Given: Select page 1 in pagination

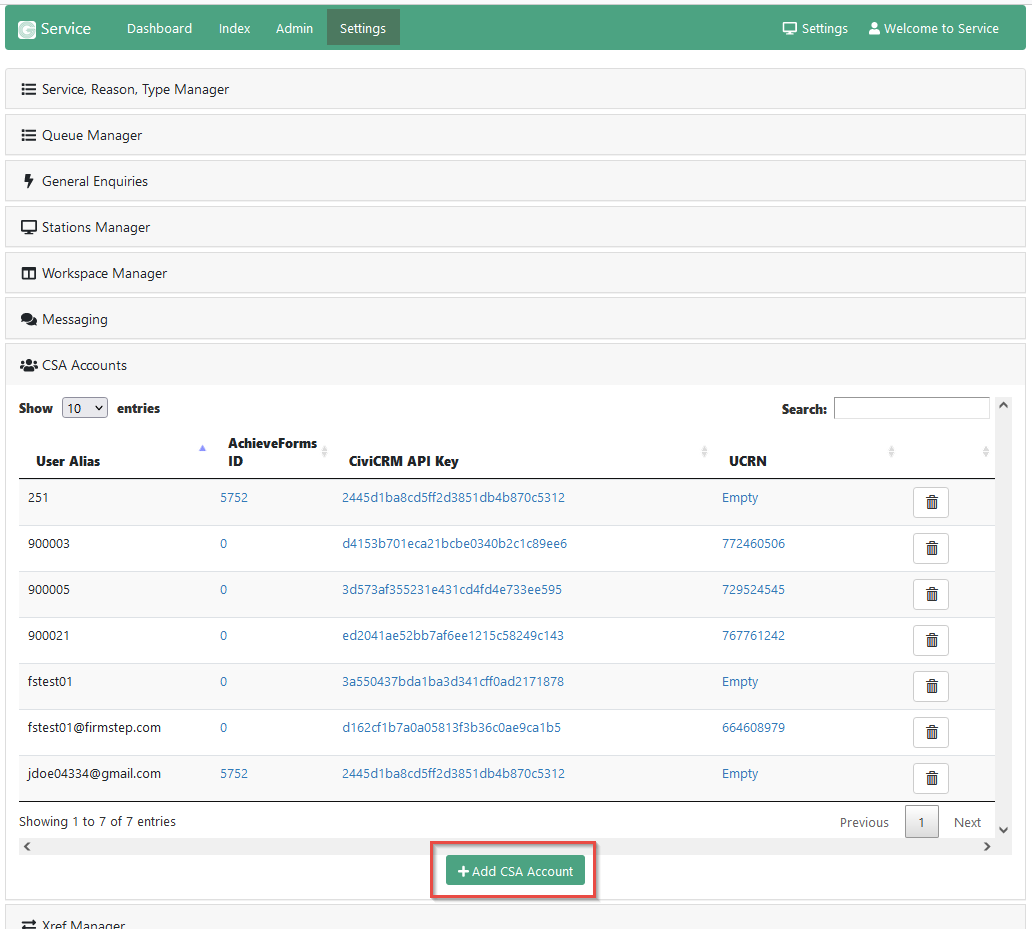Looking at the screenshot, I should pyautogui.click(x=921, y=822).
